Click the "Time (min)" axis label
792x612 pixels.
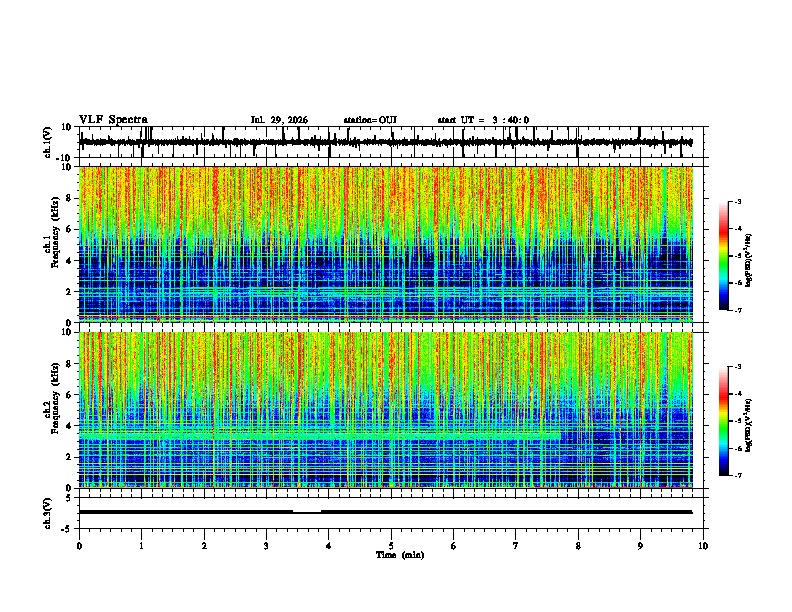(400, 555)
